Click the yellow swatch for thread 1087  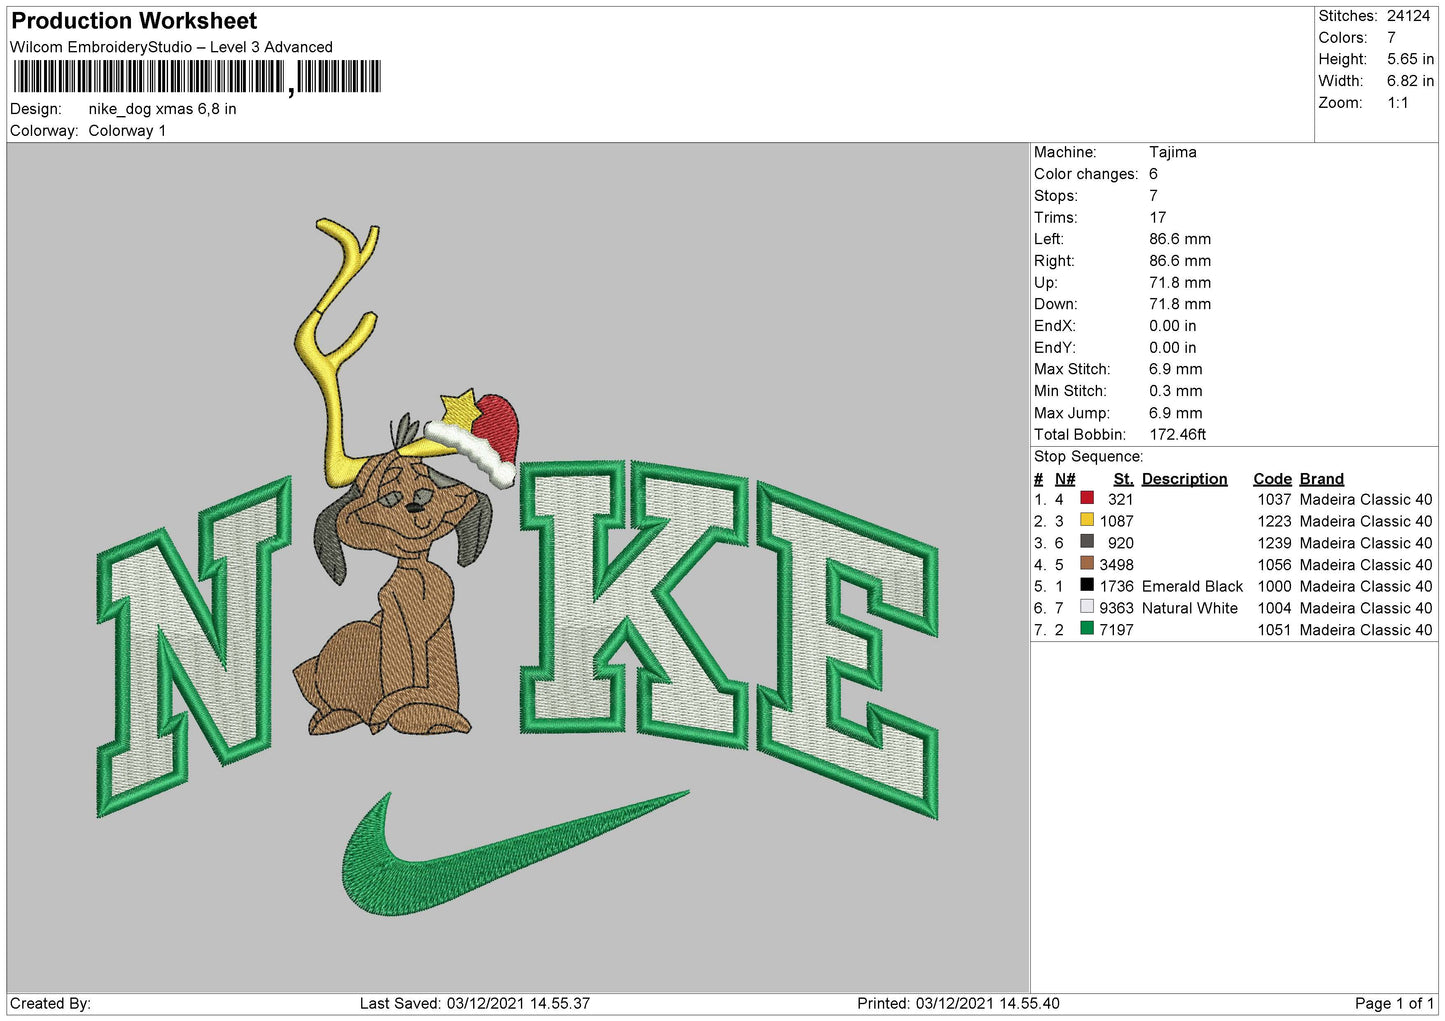tap(1087, 520)
